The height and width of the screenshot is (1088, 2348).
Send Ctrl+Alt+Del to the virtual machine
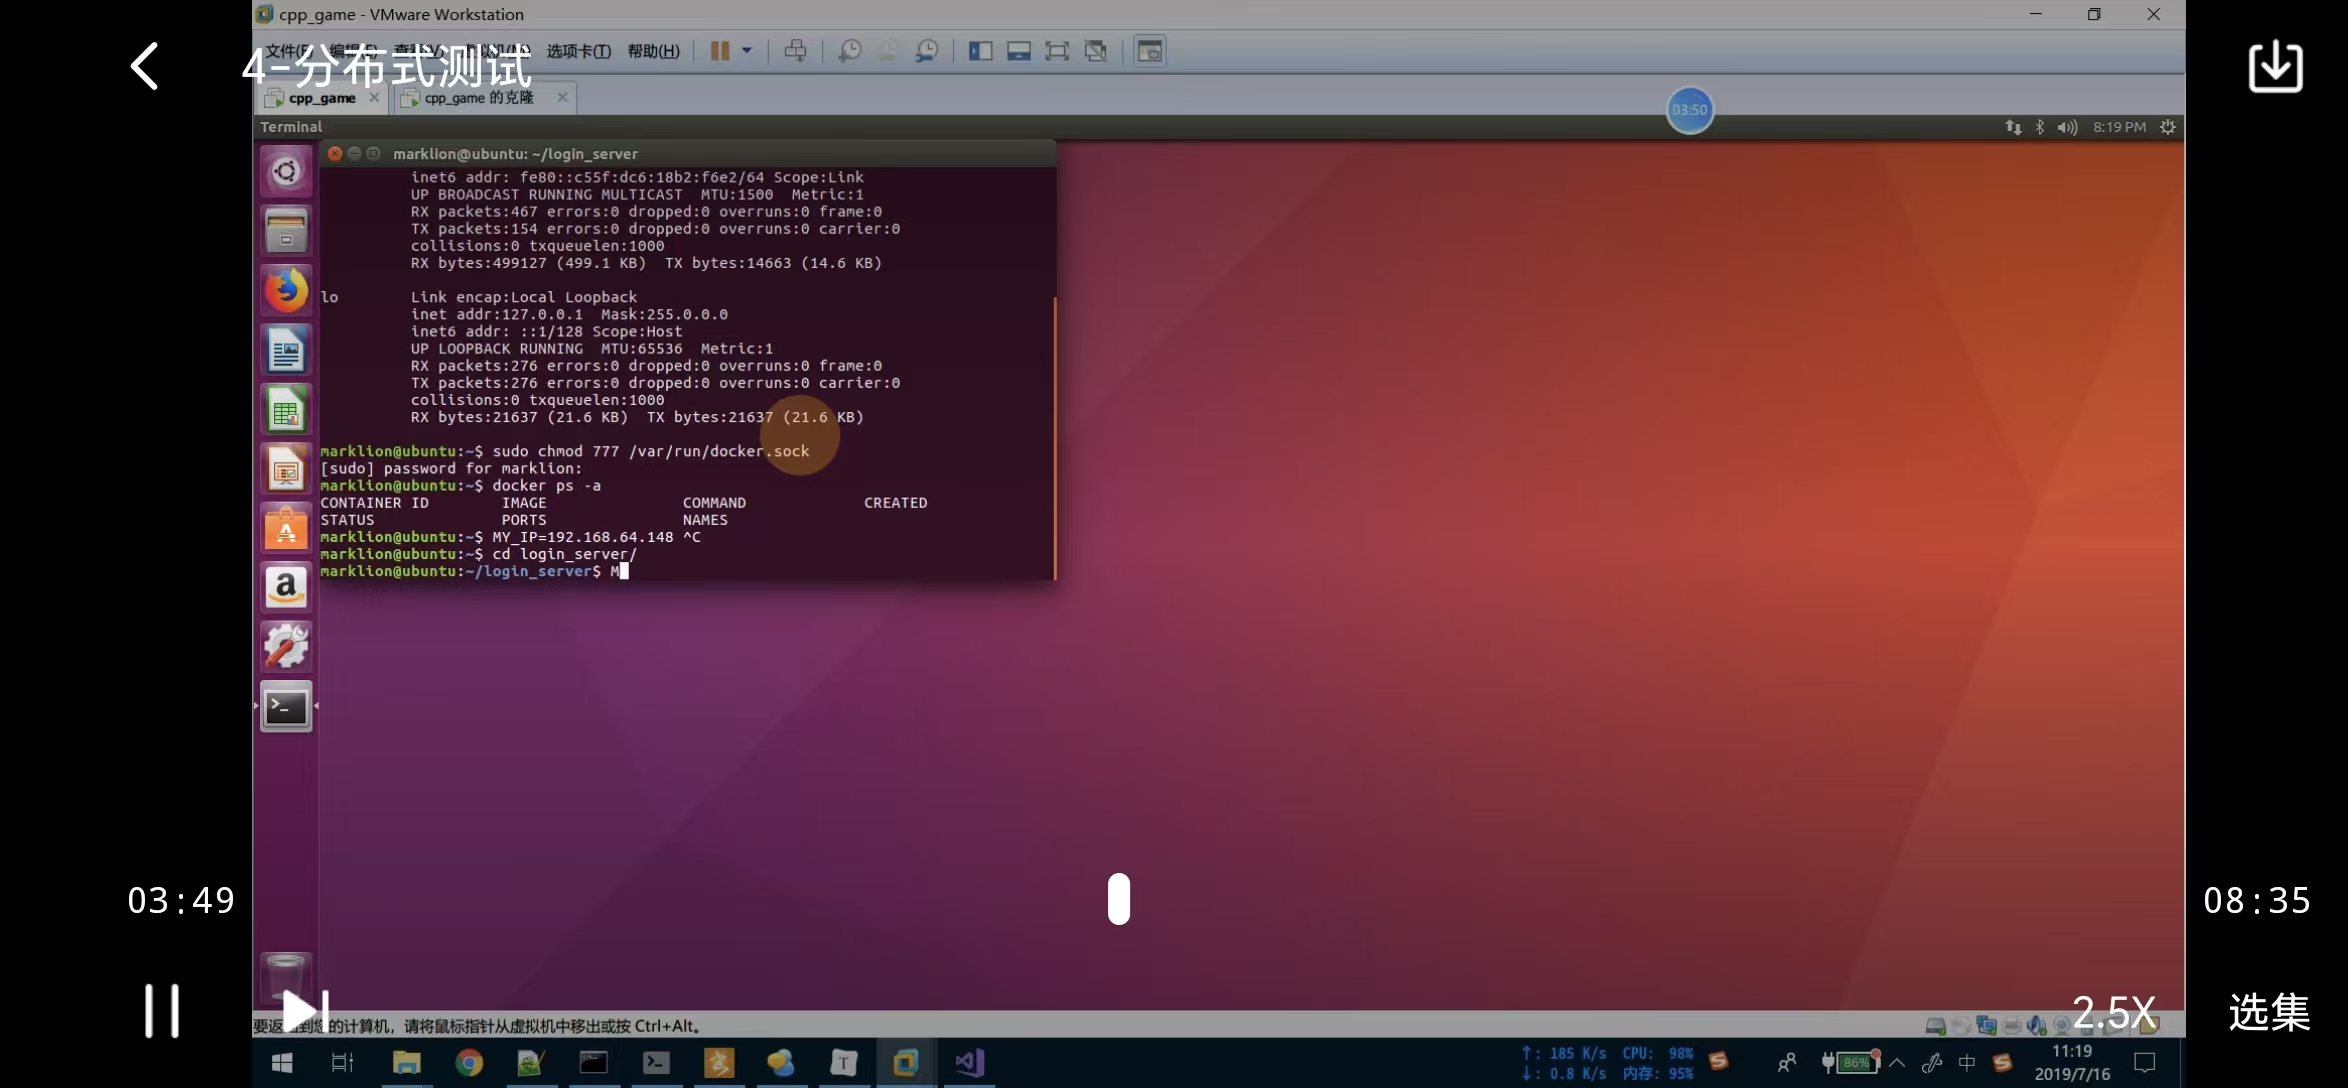[x=795, y=51]
